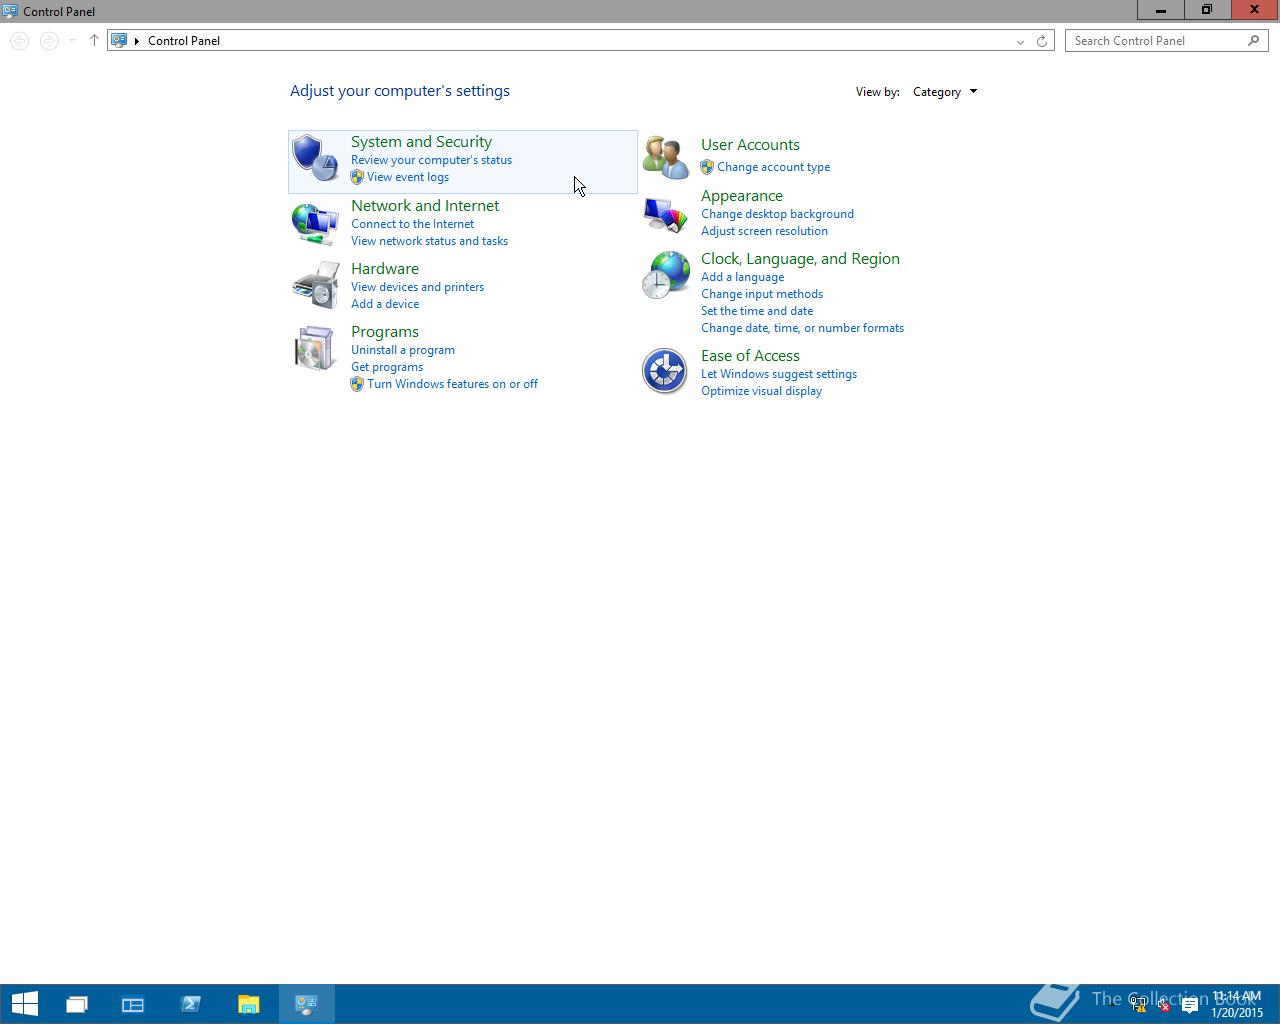The width and height of the screenshot is (1280, 1024).
Task: Click Change desktop background
Action: 777,214
